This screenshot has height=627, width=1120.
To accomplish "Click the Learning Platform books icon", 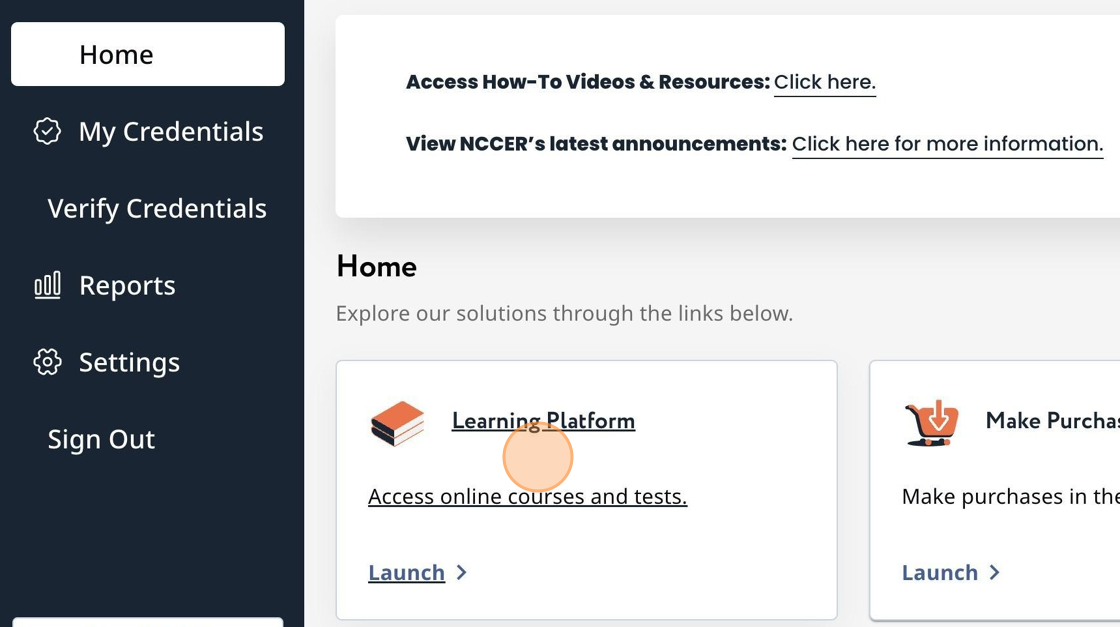I will pos(397,423).
